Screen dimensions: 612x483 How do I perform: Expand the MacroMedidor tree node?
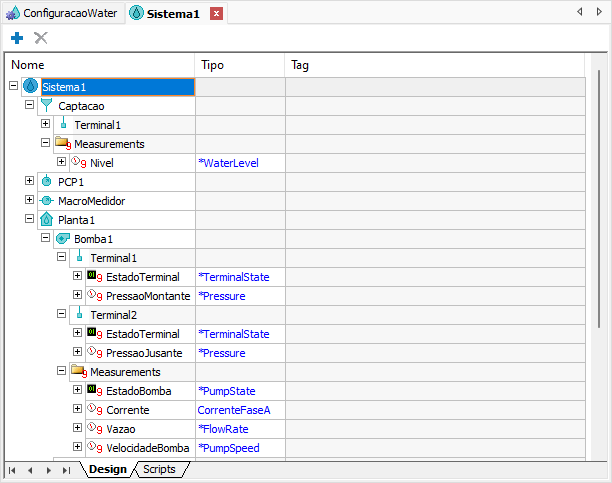29,200
